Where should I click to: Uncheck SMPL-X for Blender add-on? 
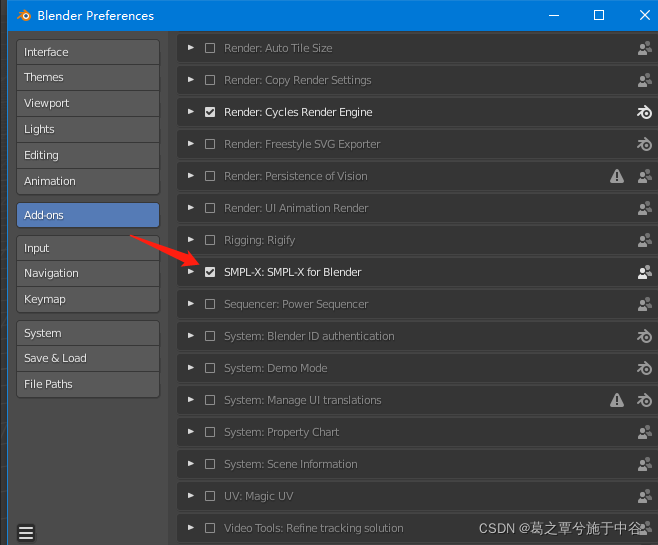[210, 272]
